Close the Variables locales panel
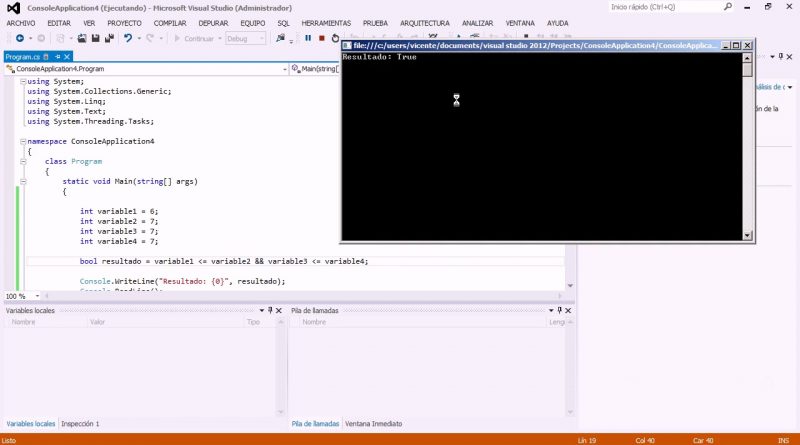The image size is (800, 445). 279,310
